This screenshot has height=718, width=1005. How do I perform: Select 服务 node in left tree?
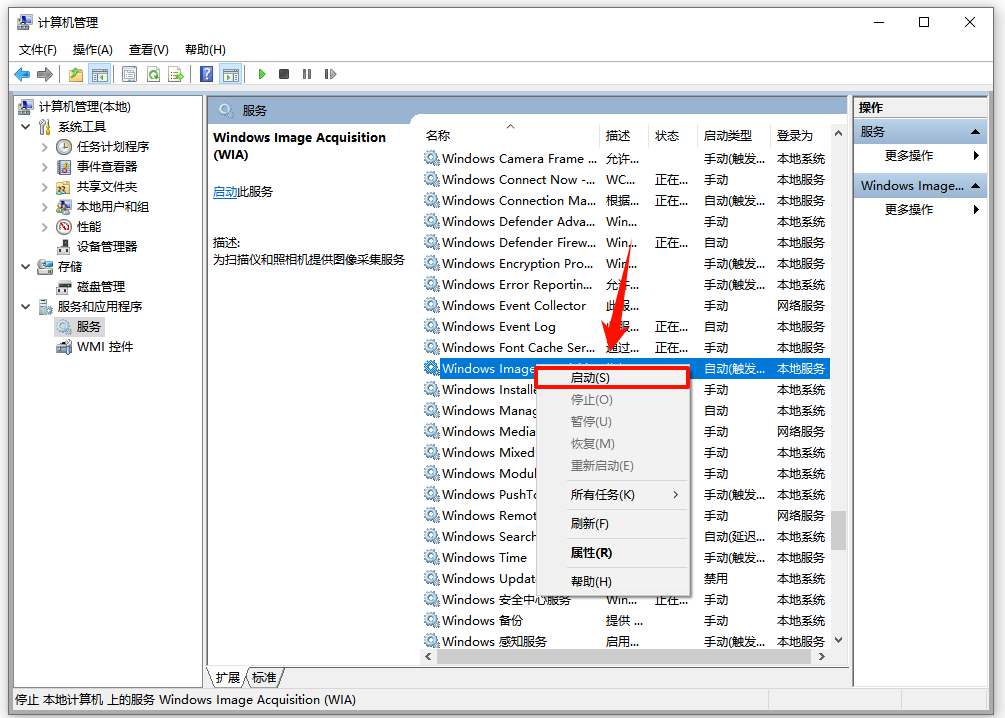click(x=88, y=327)
